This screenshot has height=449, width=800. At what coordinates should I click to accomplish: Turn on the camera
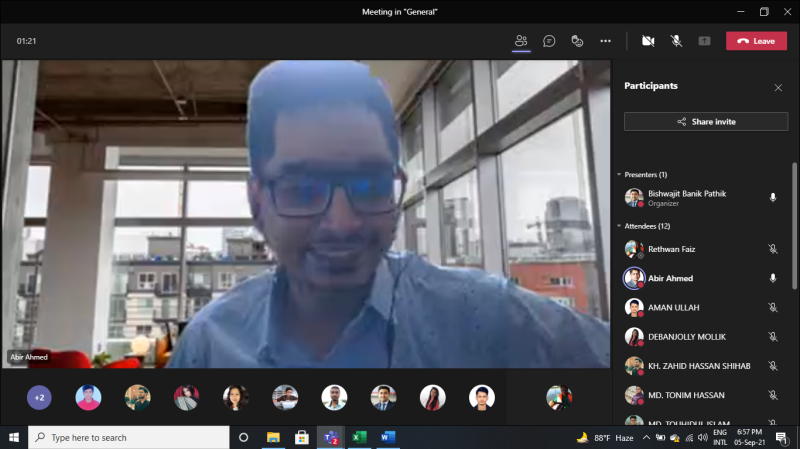[x=648, y=41]
